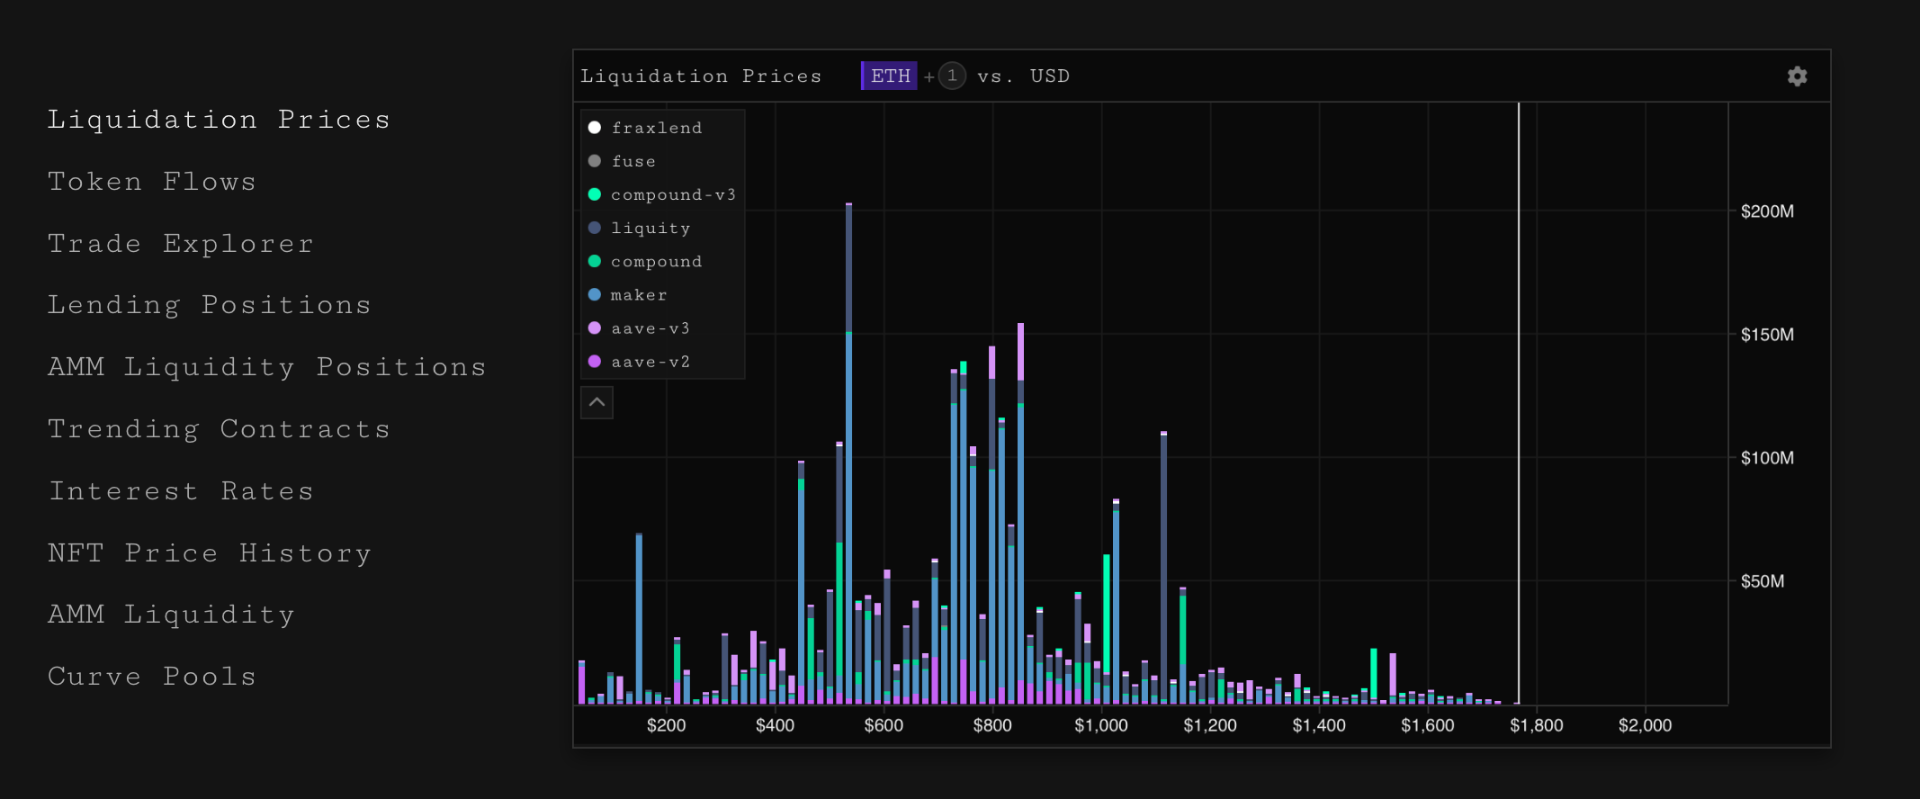This screenshot has width=1920, height=799.
Task: Toggle compound-v3 series in legend
Action: pyautogui.click(x=662, y=195)
